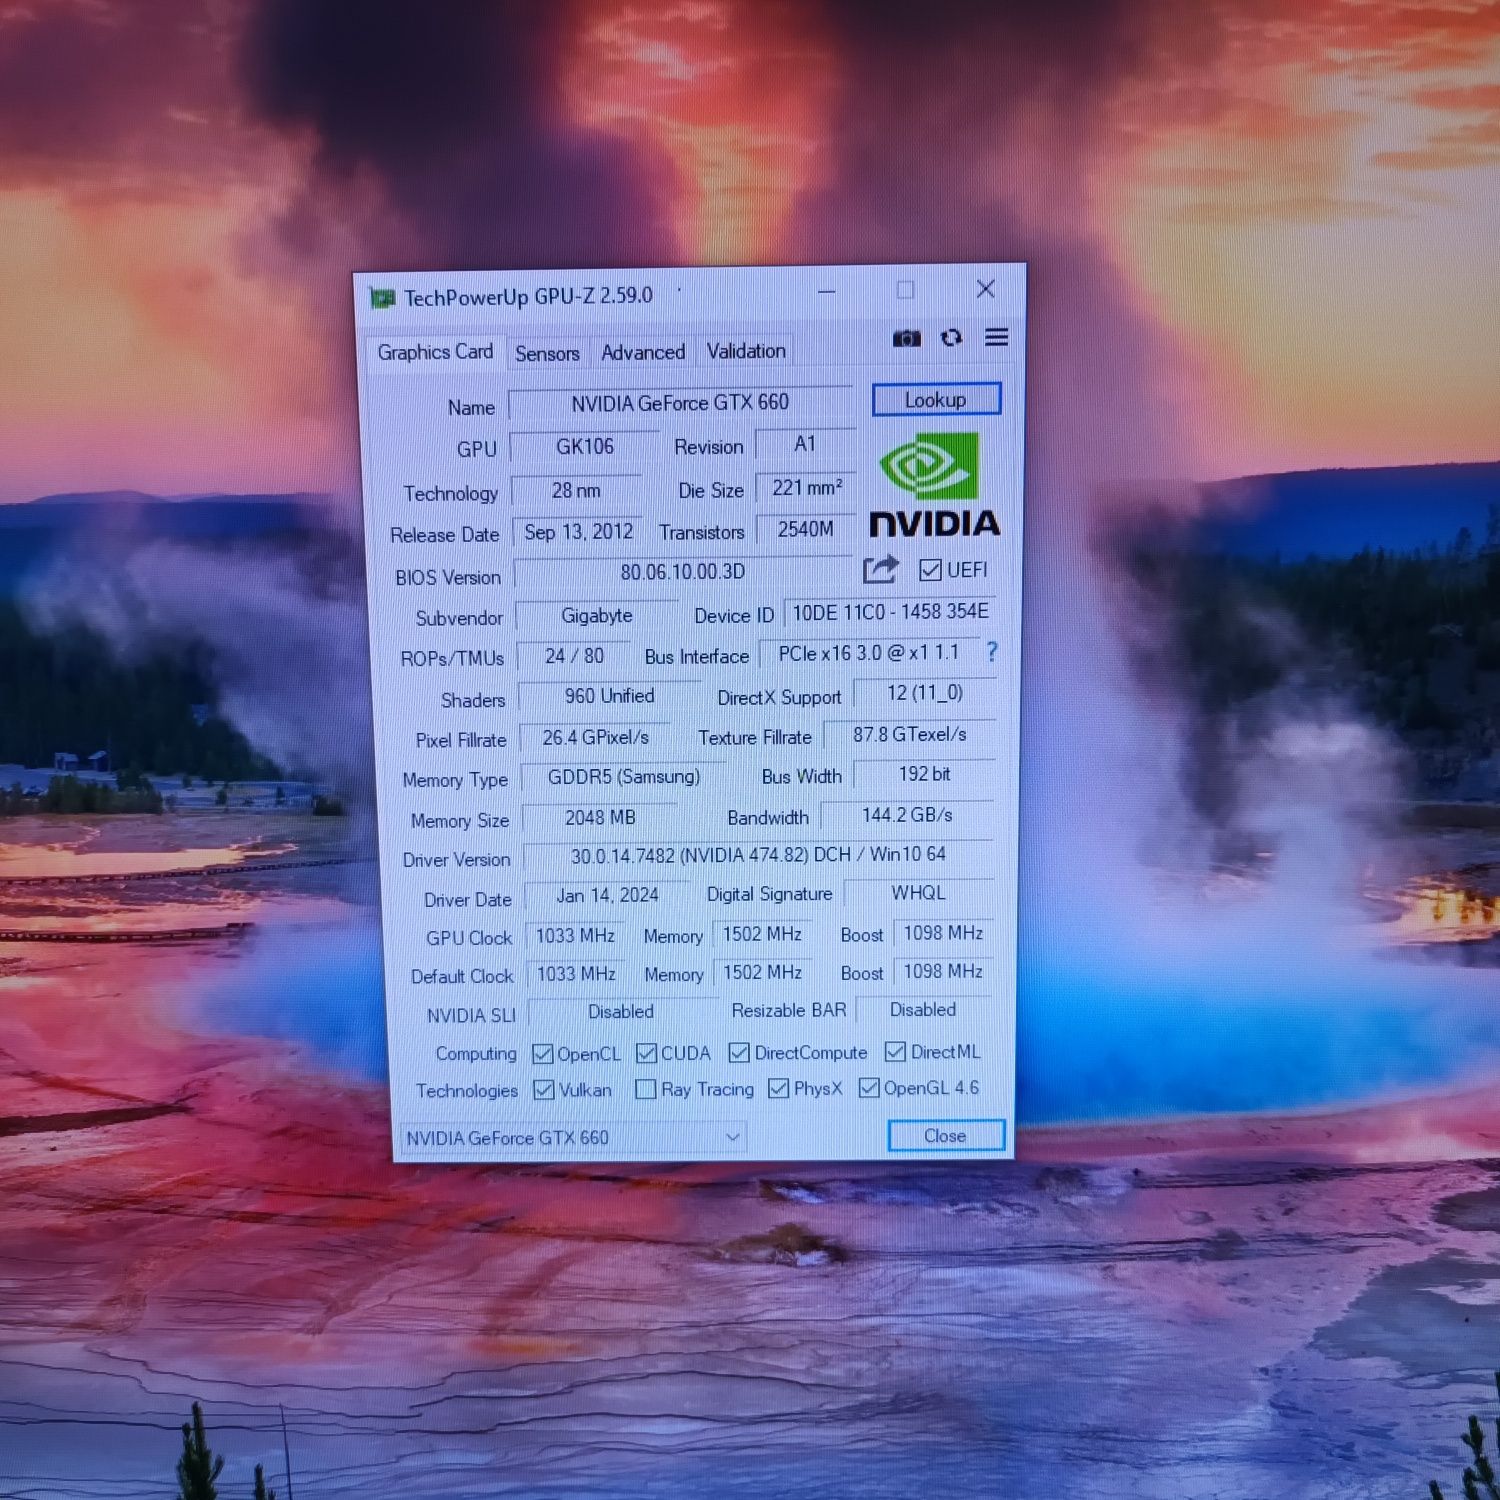Image resolution: width=1500 pixels, height=1500 pixels.
Task: Click the Technology value 28 nm
Action: tap(576, 491)
